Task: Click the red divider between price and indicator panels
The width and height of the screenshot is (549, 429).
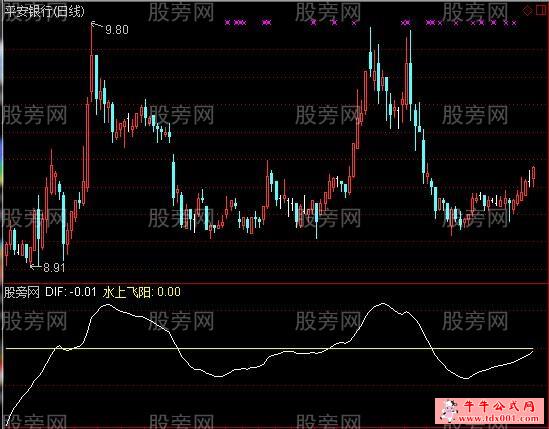Action: click(x=274, y=283)
